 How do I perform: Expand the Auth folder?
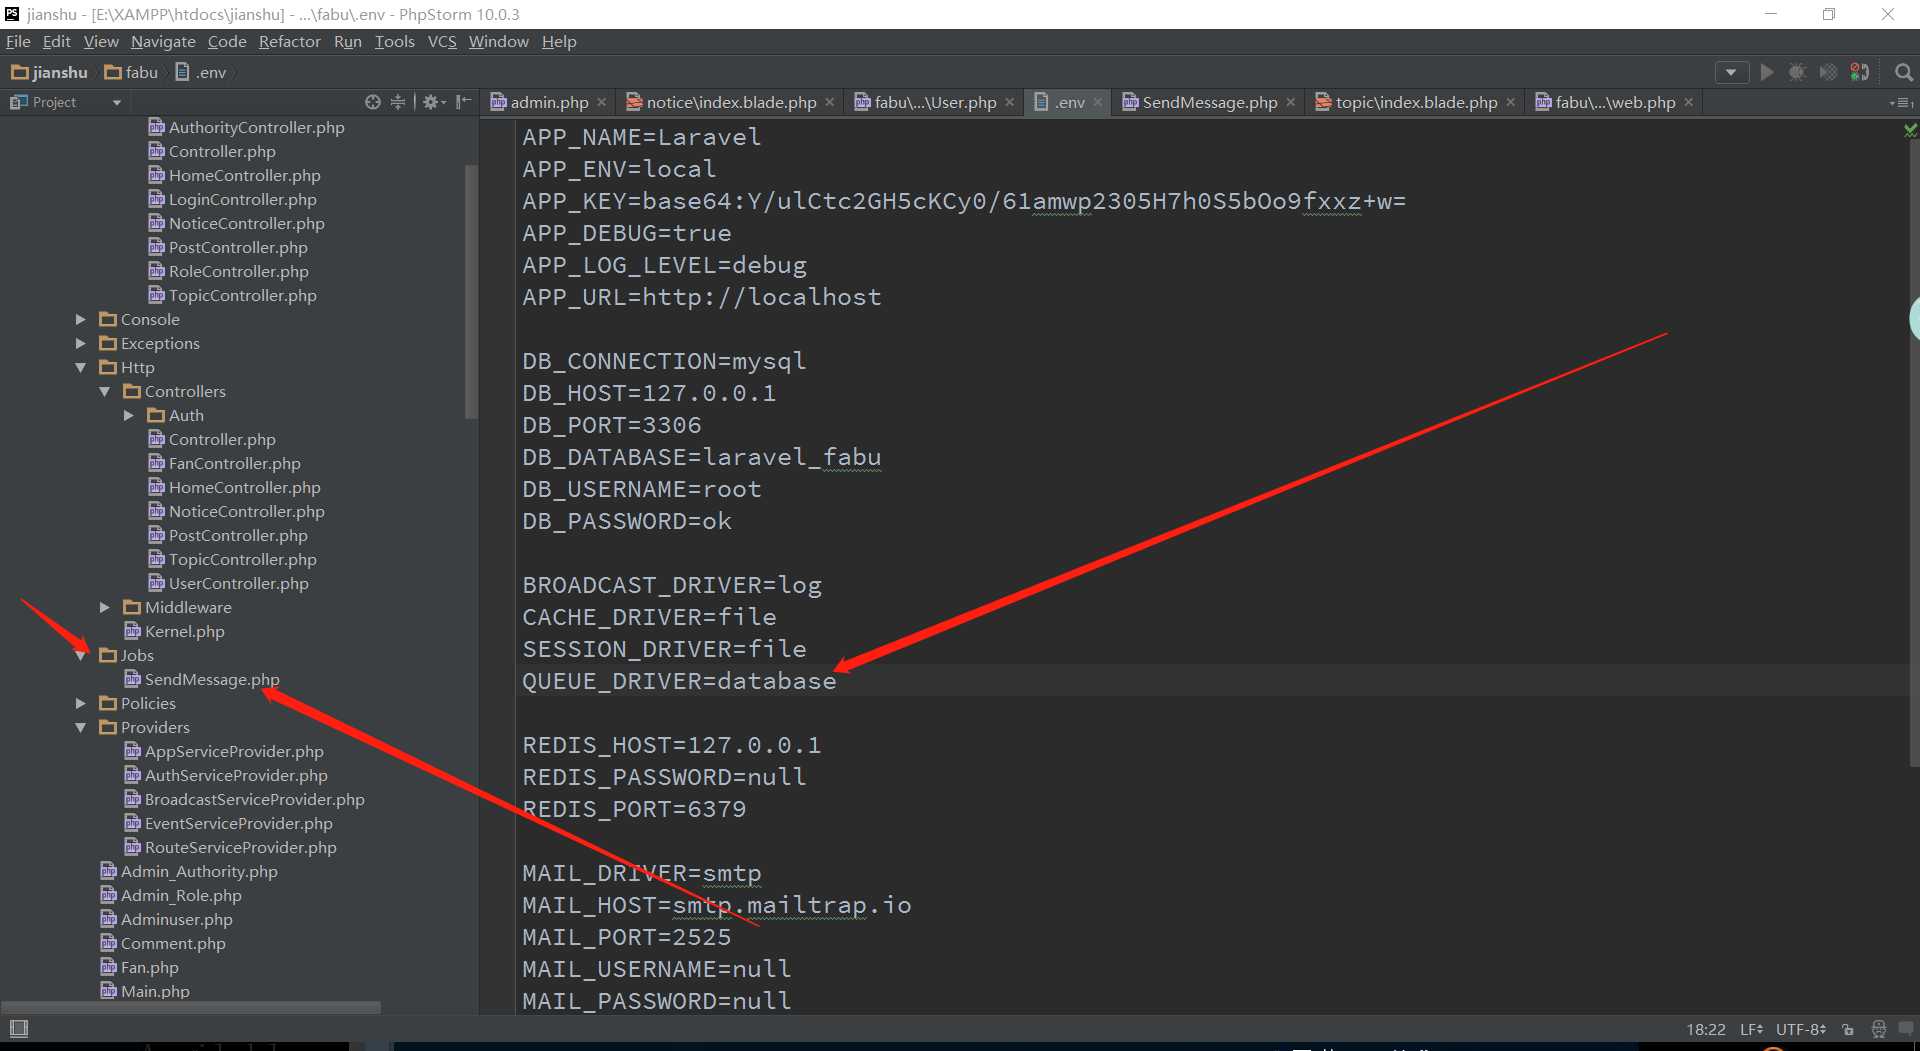tap(129, 415)
